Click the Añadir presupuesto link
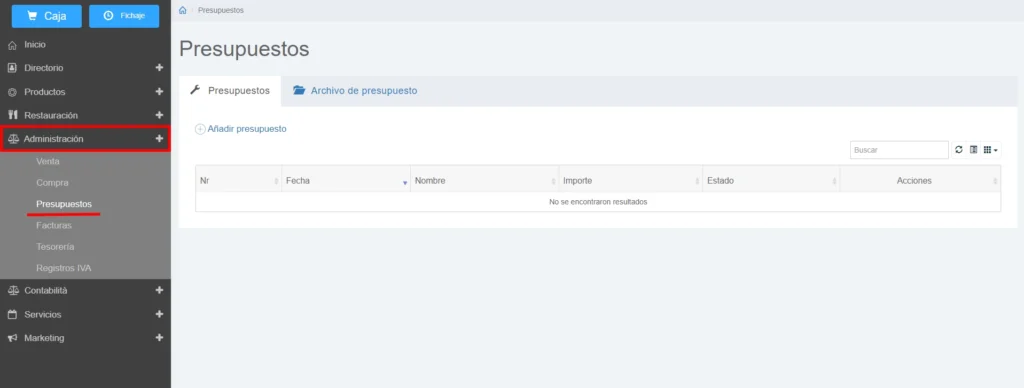The image size is (1024, 388). (x=241, y=129)
